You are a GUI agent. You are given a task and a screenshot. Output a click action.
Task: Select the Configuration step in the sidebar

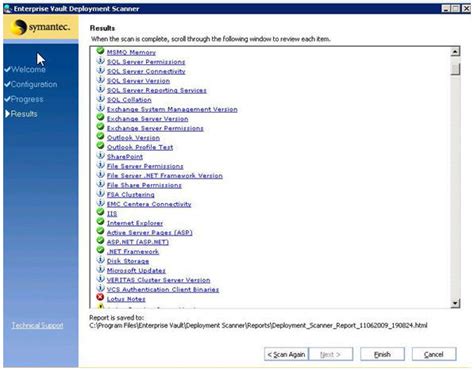[x=34, y=84]
